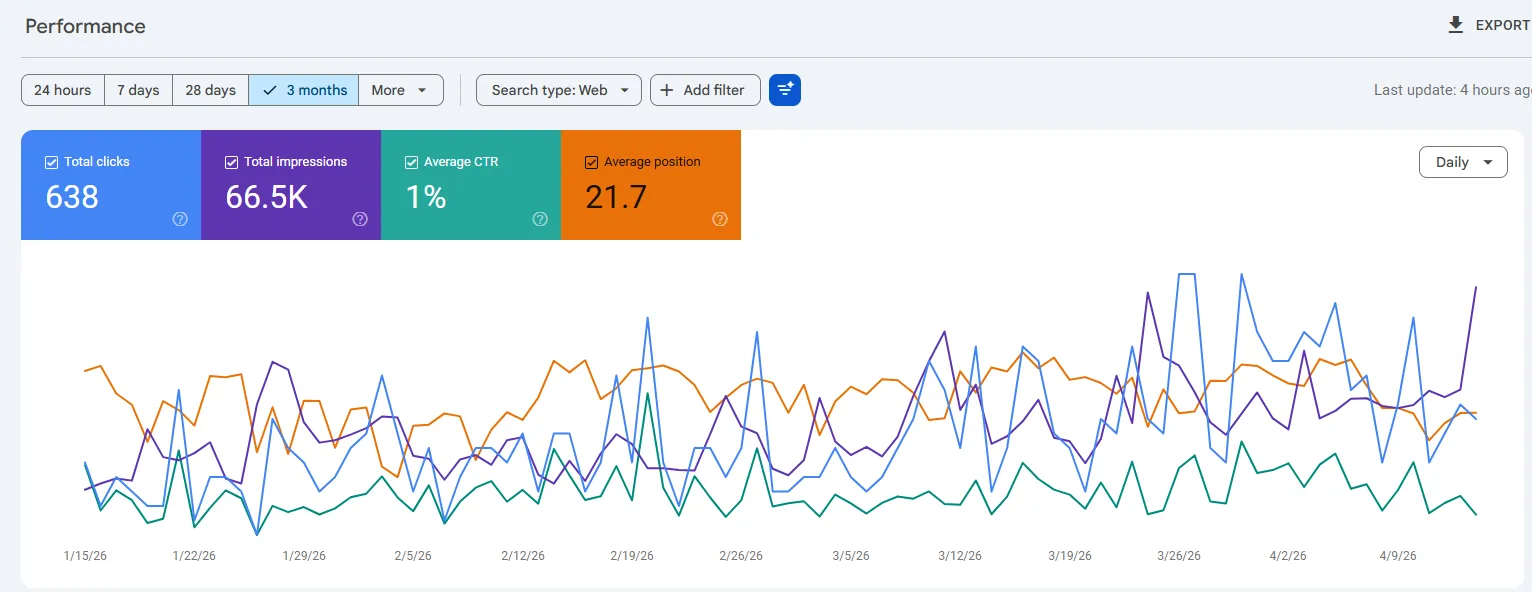
Task: Click the 4/9/26 date axis label
Action: point(1398,556)
